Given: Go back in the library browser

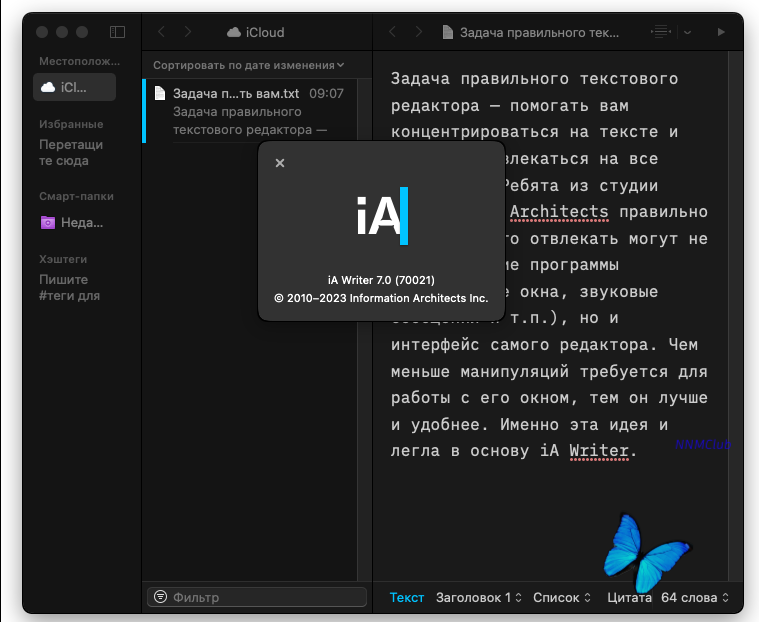Looking at the screenshot, I should [162, 32].
